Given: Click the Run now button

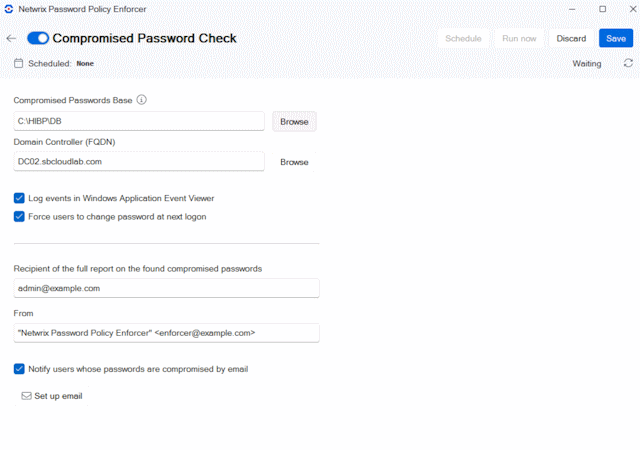Looking at the screenshot, I should [519, 38].
